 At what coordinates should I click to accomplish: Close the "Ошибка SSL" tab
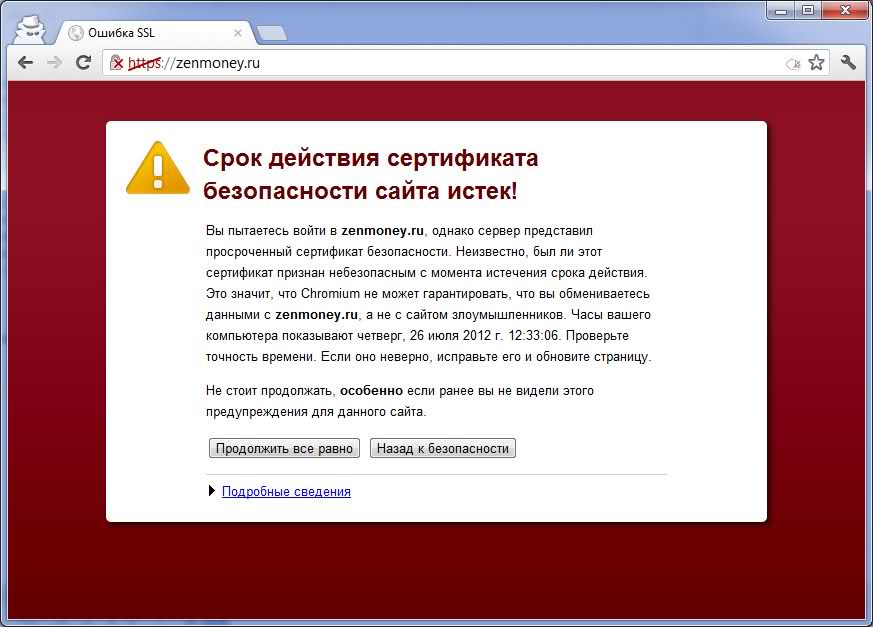coord(238,33)
